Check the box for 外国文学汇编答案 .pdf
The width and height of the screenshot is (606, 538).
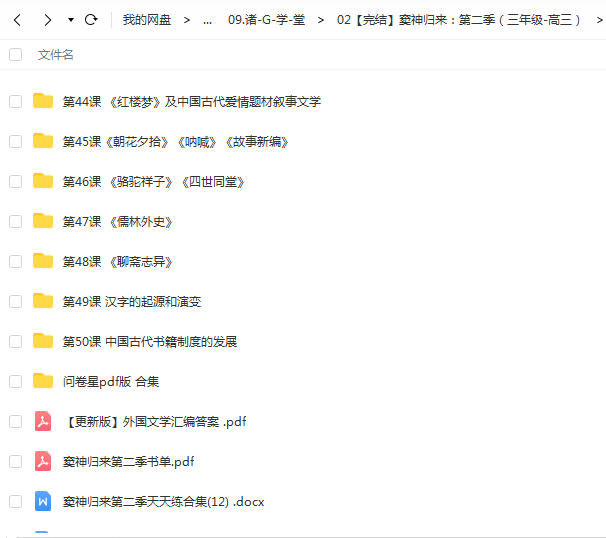click(15, 421)
